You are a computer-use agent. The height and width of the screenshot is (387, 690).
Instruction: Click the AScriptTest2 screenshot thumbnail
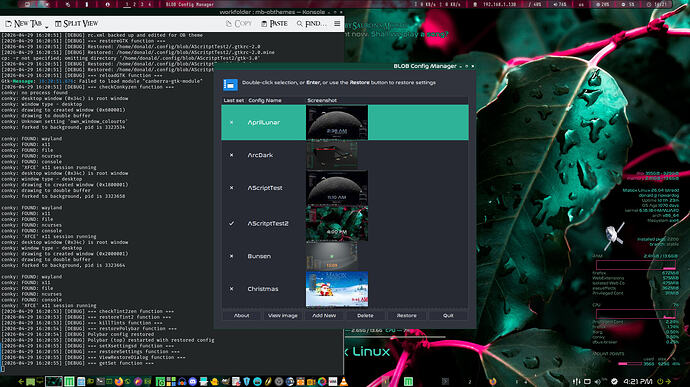[x=337, y=223]
